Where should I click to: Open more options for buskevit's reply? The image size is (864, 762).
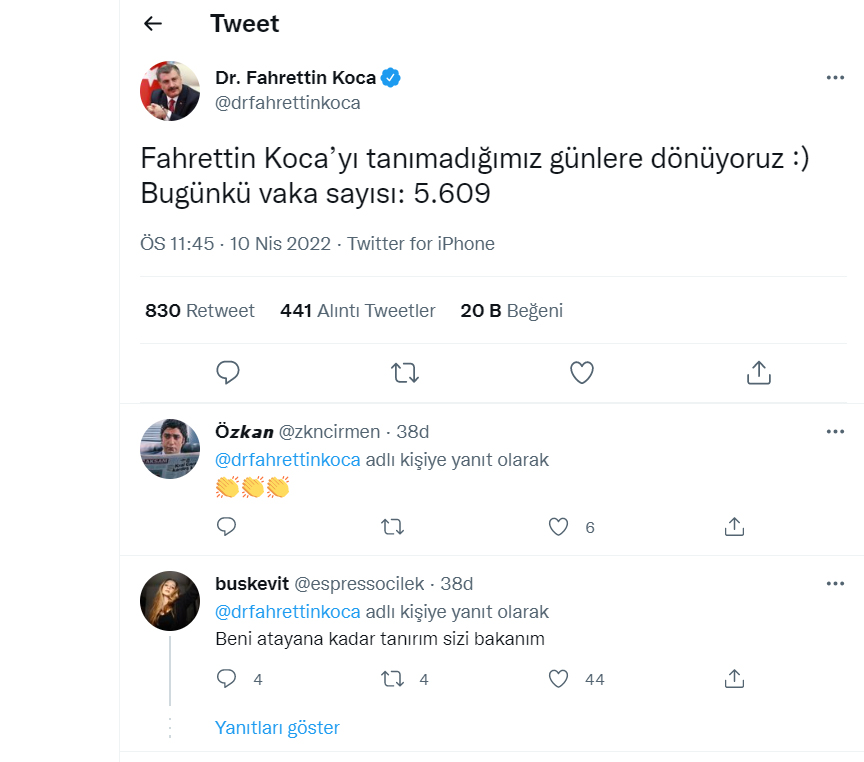point(835,583)
